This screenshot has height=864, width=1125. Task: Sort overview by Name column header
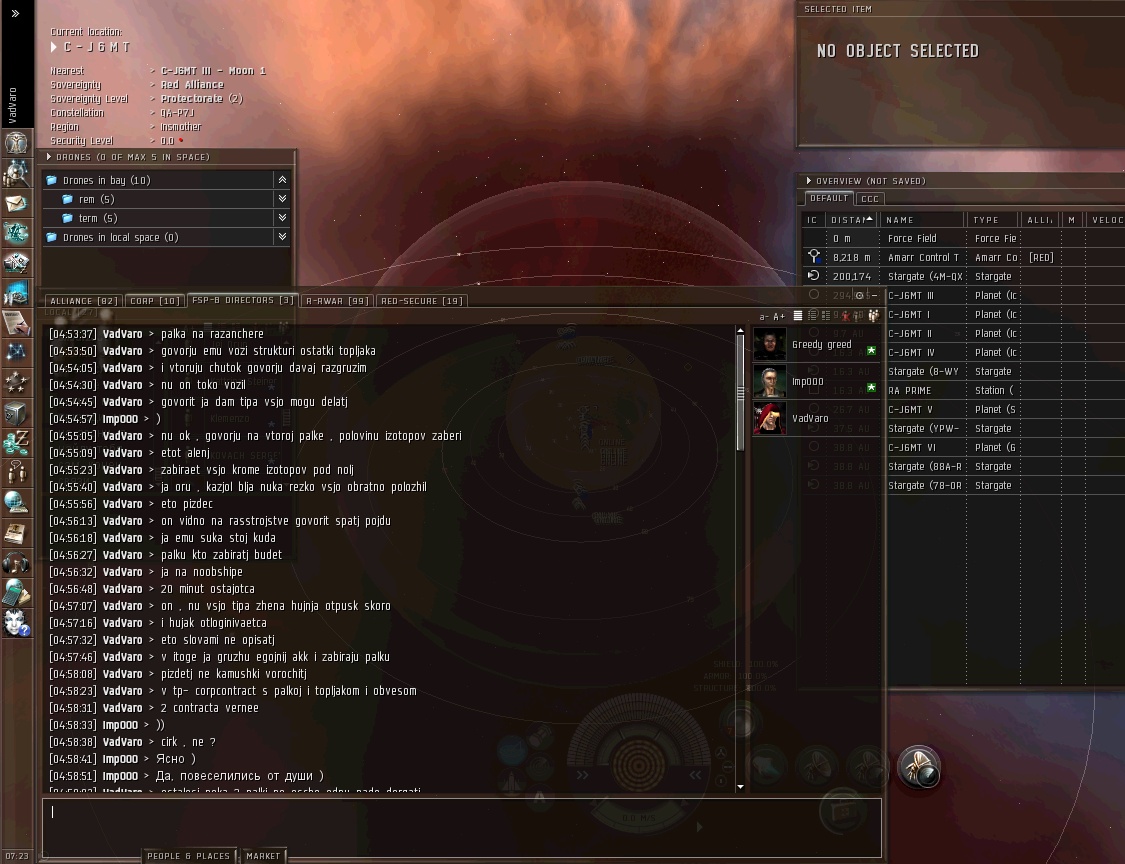coord(922,220)
